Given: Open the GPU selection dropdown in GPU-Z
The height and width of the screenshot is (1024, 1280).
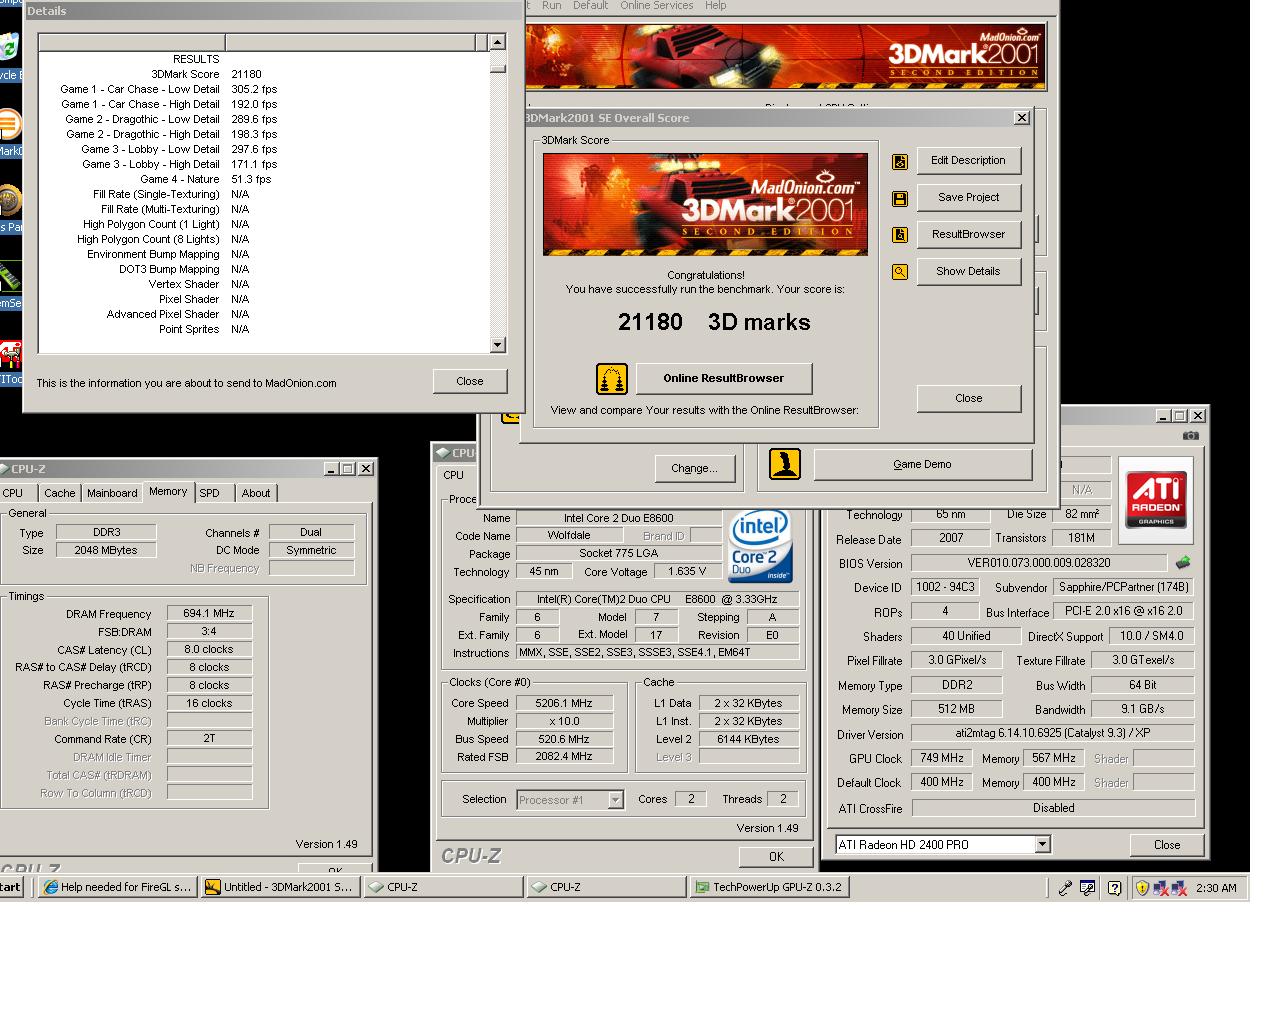Looking at the screenshot, I should click(1042, 845).
